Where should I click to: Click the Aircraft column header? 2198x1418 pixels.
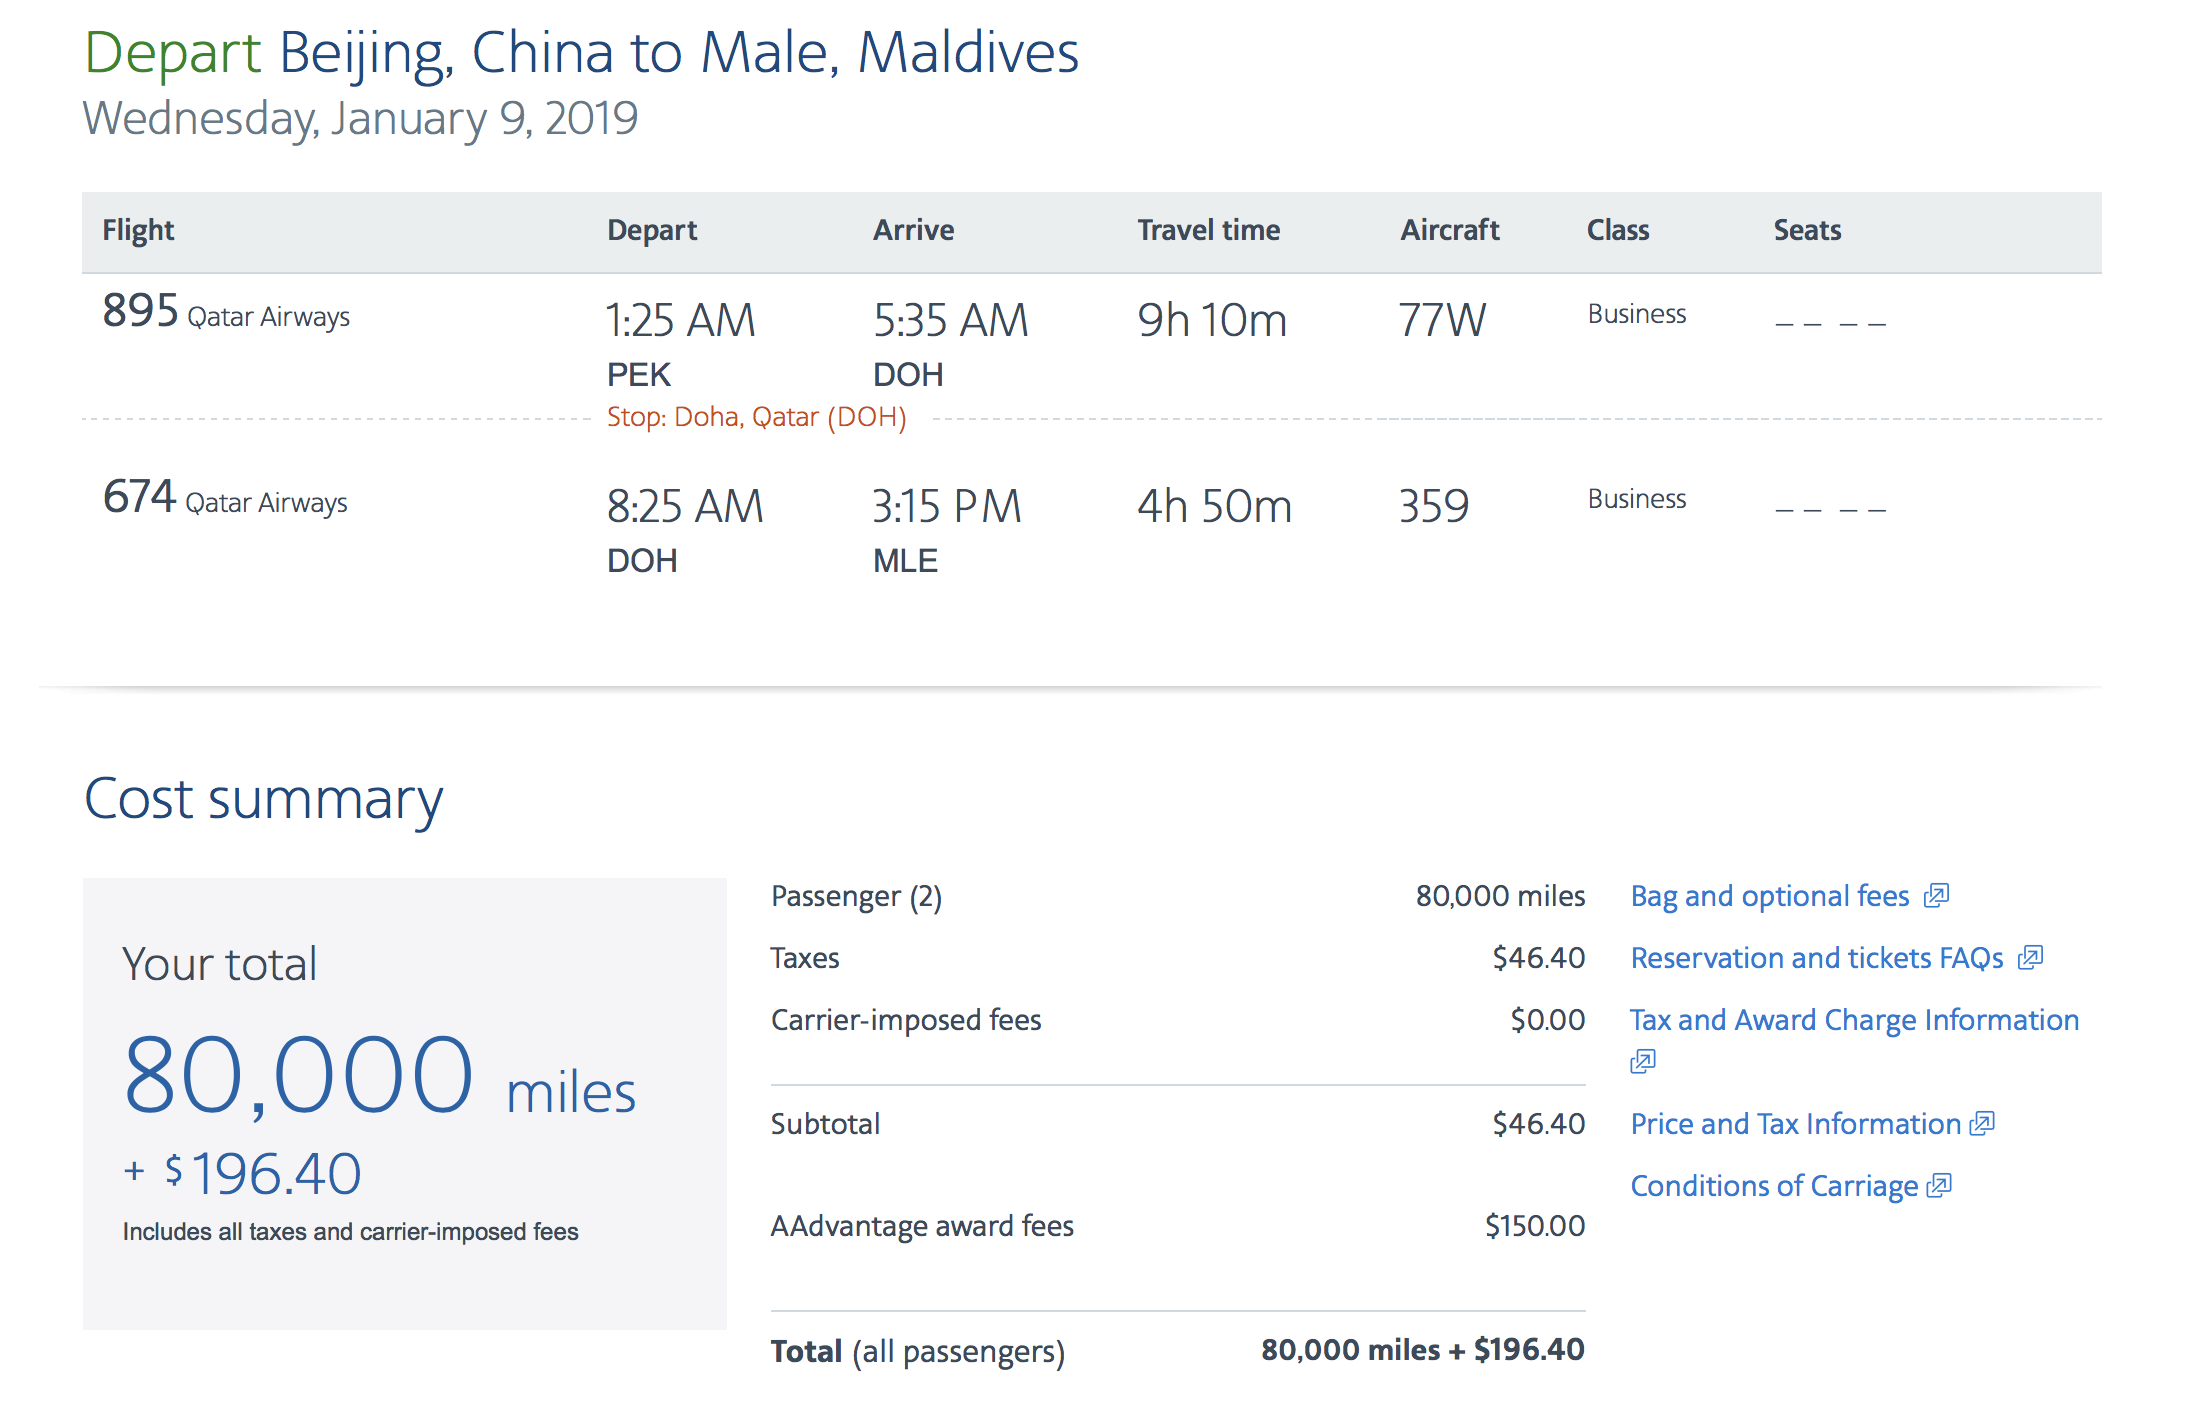click(1449, 230)
